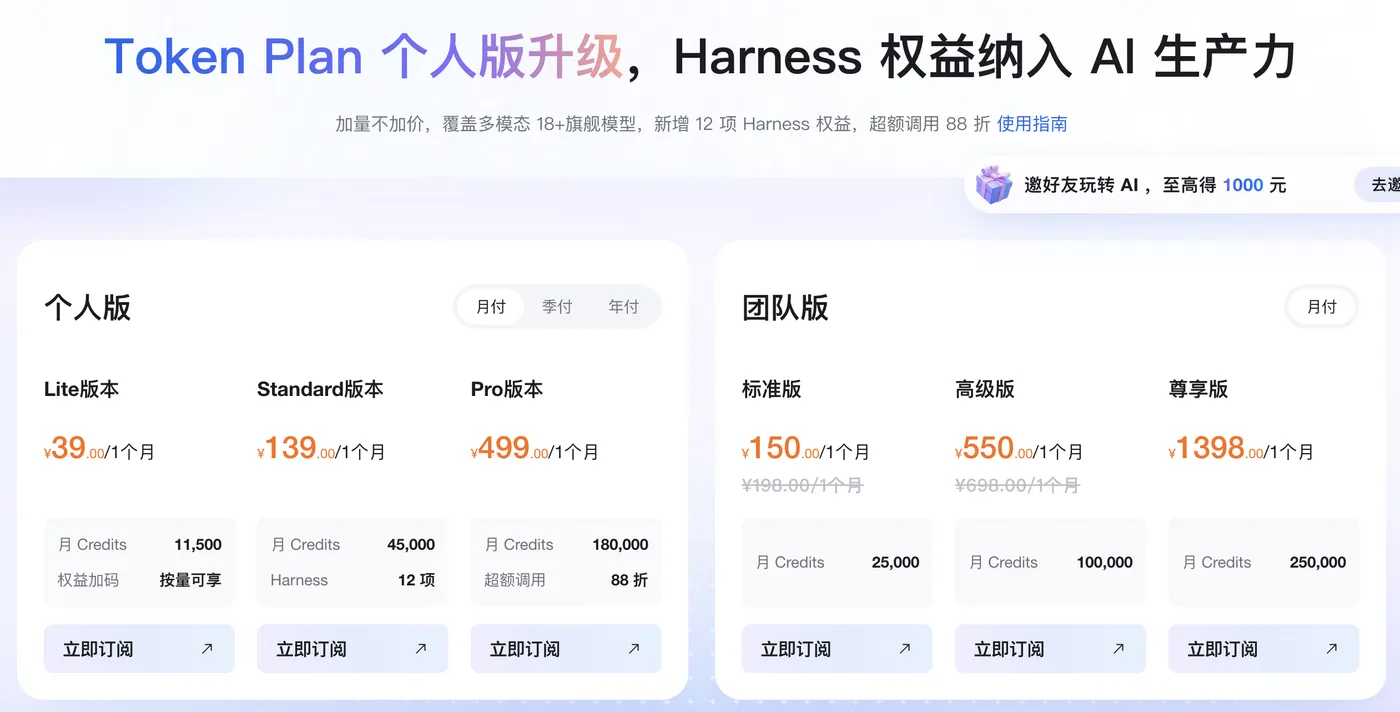Click the 尊享版 plan title
1400x712 pixels.
[x=1198, y=389]
